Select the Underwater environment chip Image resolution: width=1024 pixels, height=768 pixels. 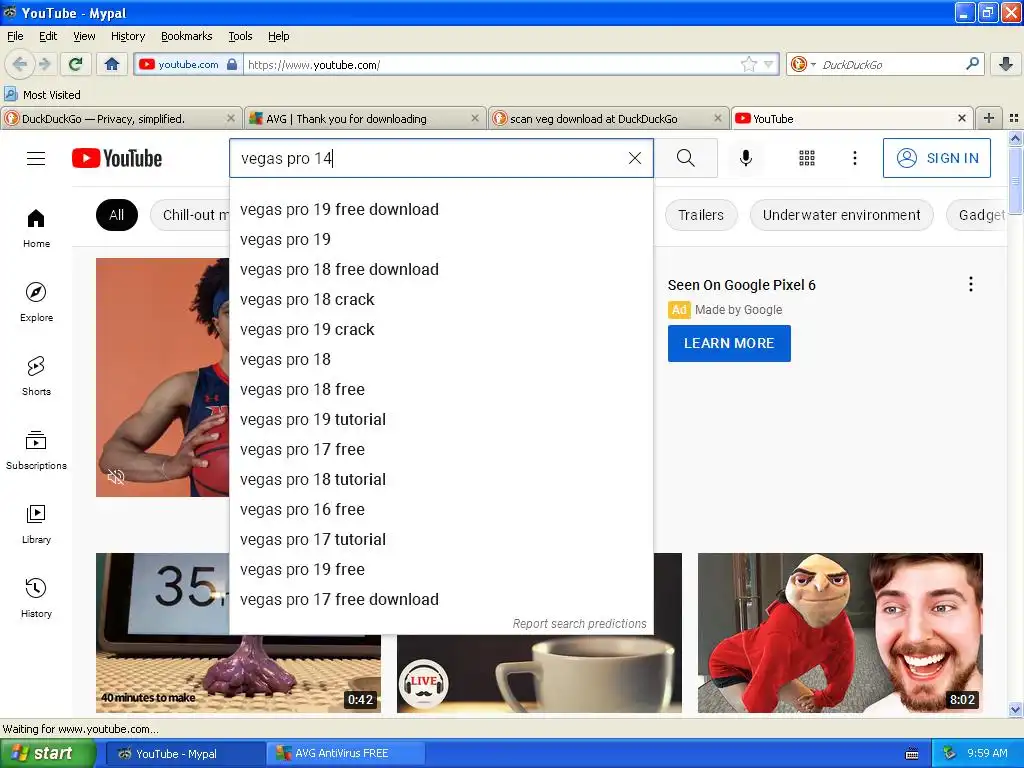[x=841, y=215]
